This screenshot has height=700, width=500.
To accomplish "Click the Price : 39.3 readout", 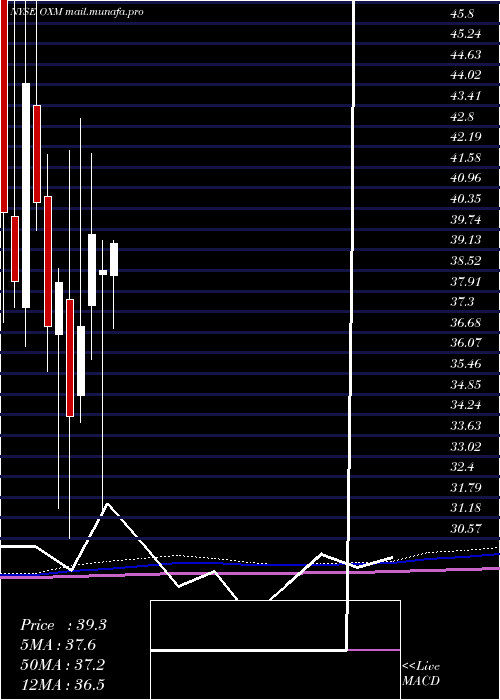I will click(x=63, y=625).
